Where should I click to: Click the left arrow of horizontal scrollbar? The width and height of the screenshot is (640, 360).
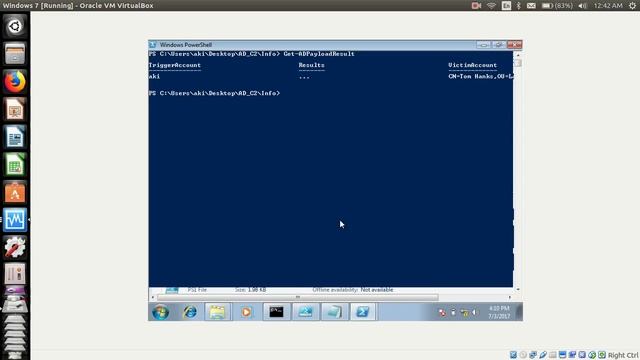pyautogui.click(x=153, y=297)
